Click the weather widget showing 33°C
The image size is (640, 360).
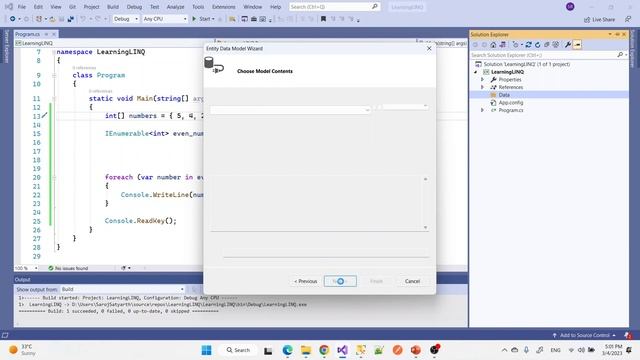coord(22,350)
